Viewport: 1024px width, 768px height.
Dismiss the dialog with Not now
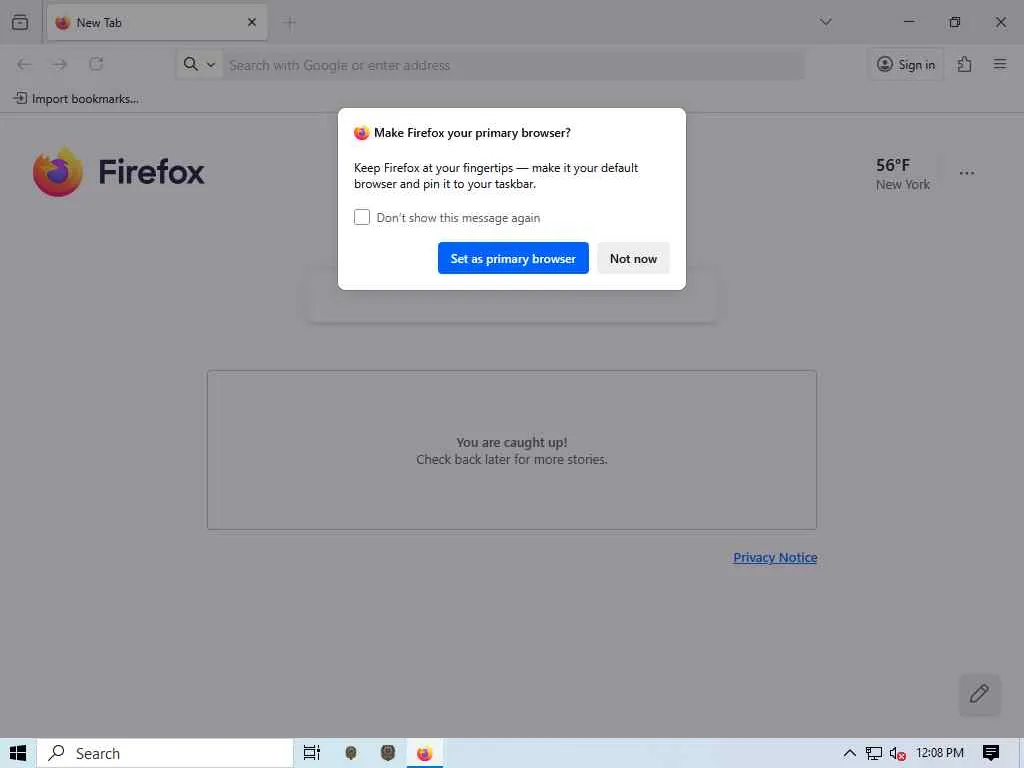(633, 258)
